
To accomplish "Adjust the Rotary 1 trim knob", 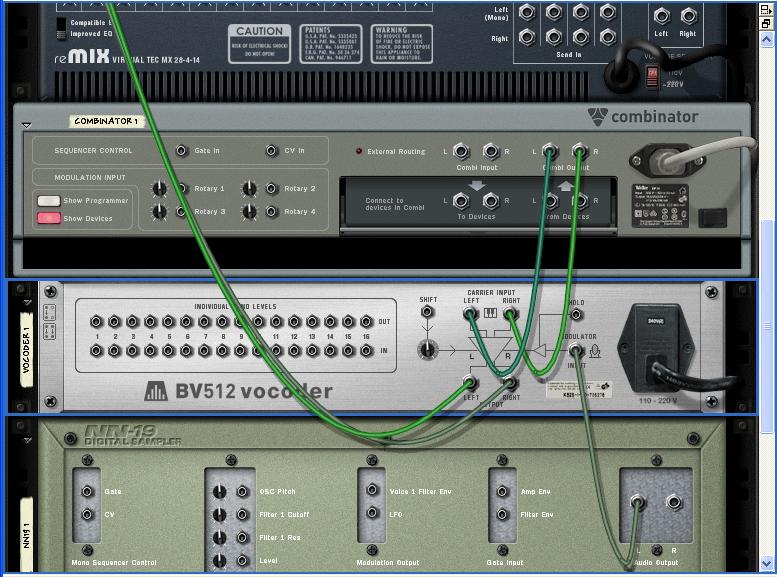I will tap(159, 188).
